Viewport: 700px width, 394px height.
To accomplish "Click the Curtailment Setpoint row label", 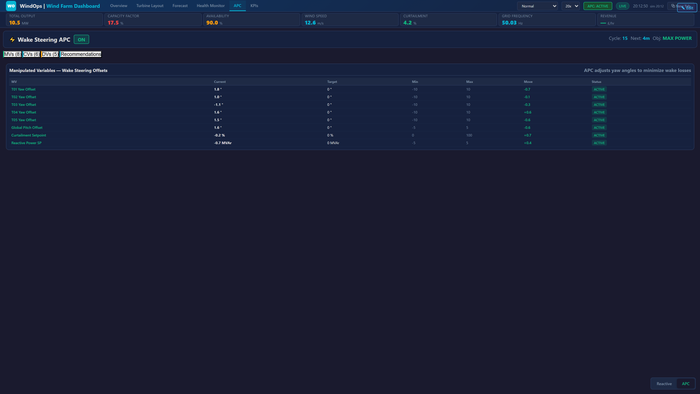I will (29, 135).
